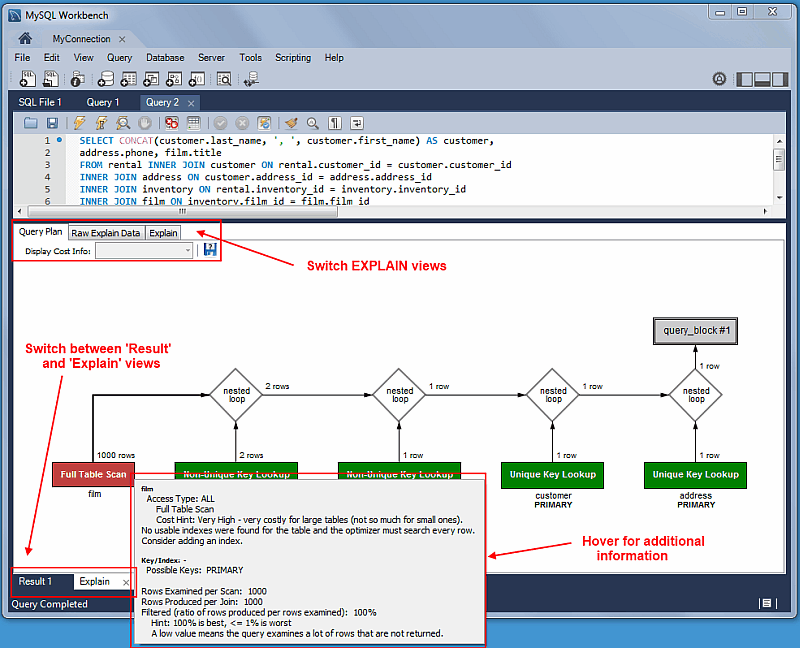Click the red Full Table Scan node
The image size is (800, 648).
point(93,474)
